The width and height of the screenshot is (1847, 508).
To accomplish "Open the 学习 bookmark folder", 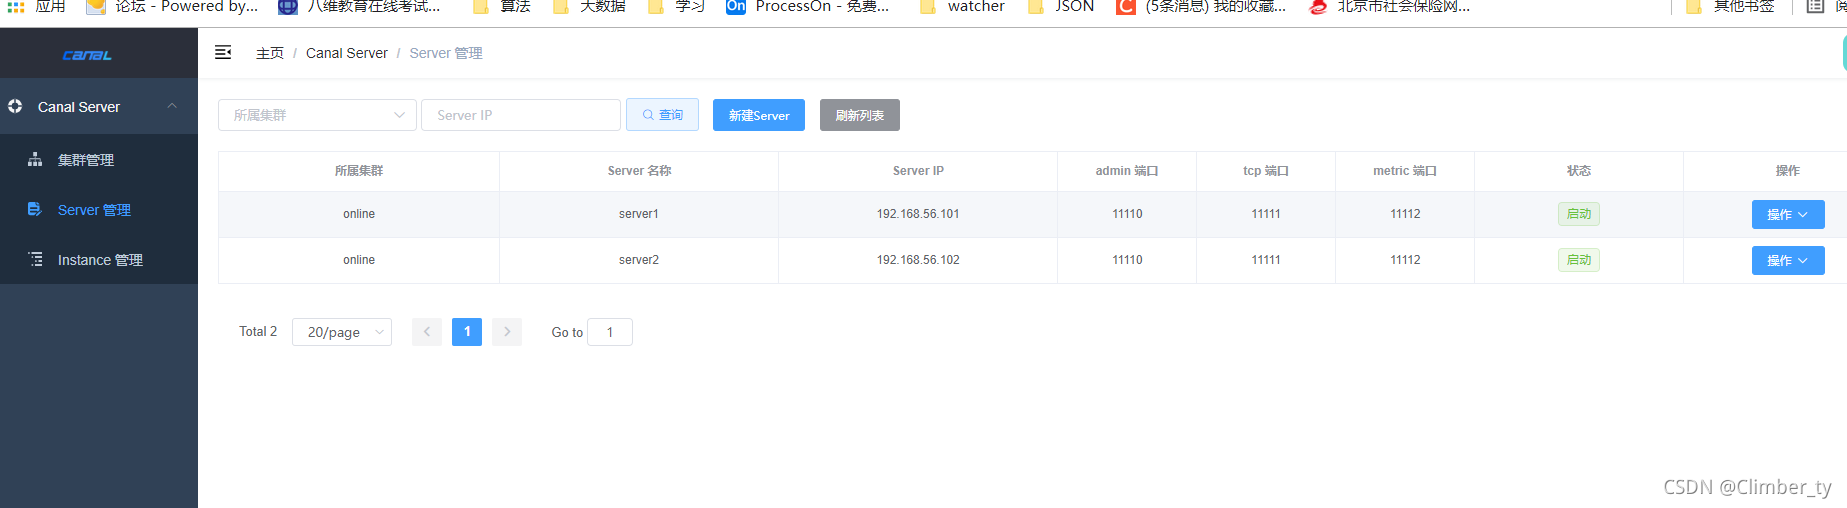I will click(x=677, y=6).
